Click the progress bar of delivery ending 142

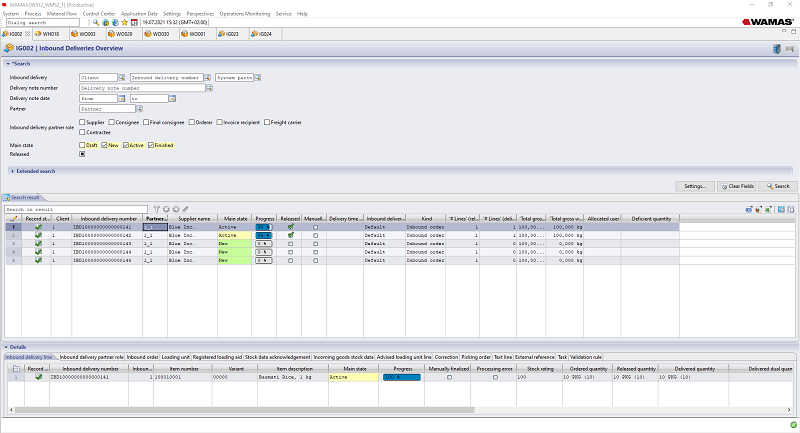[264, 236]
